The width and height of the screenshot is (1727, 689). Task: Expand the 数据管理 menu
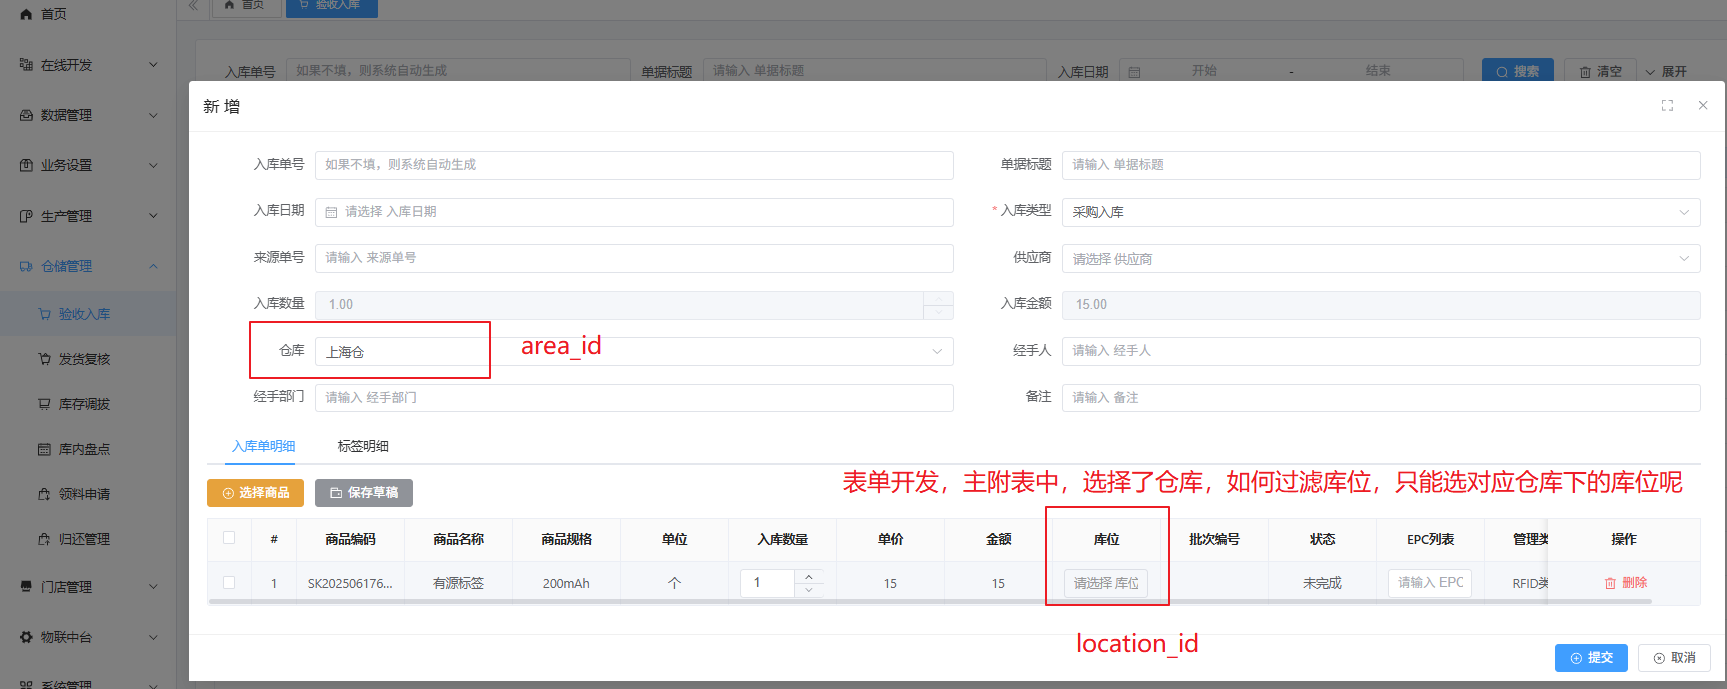coord(153,115)
